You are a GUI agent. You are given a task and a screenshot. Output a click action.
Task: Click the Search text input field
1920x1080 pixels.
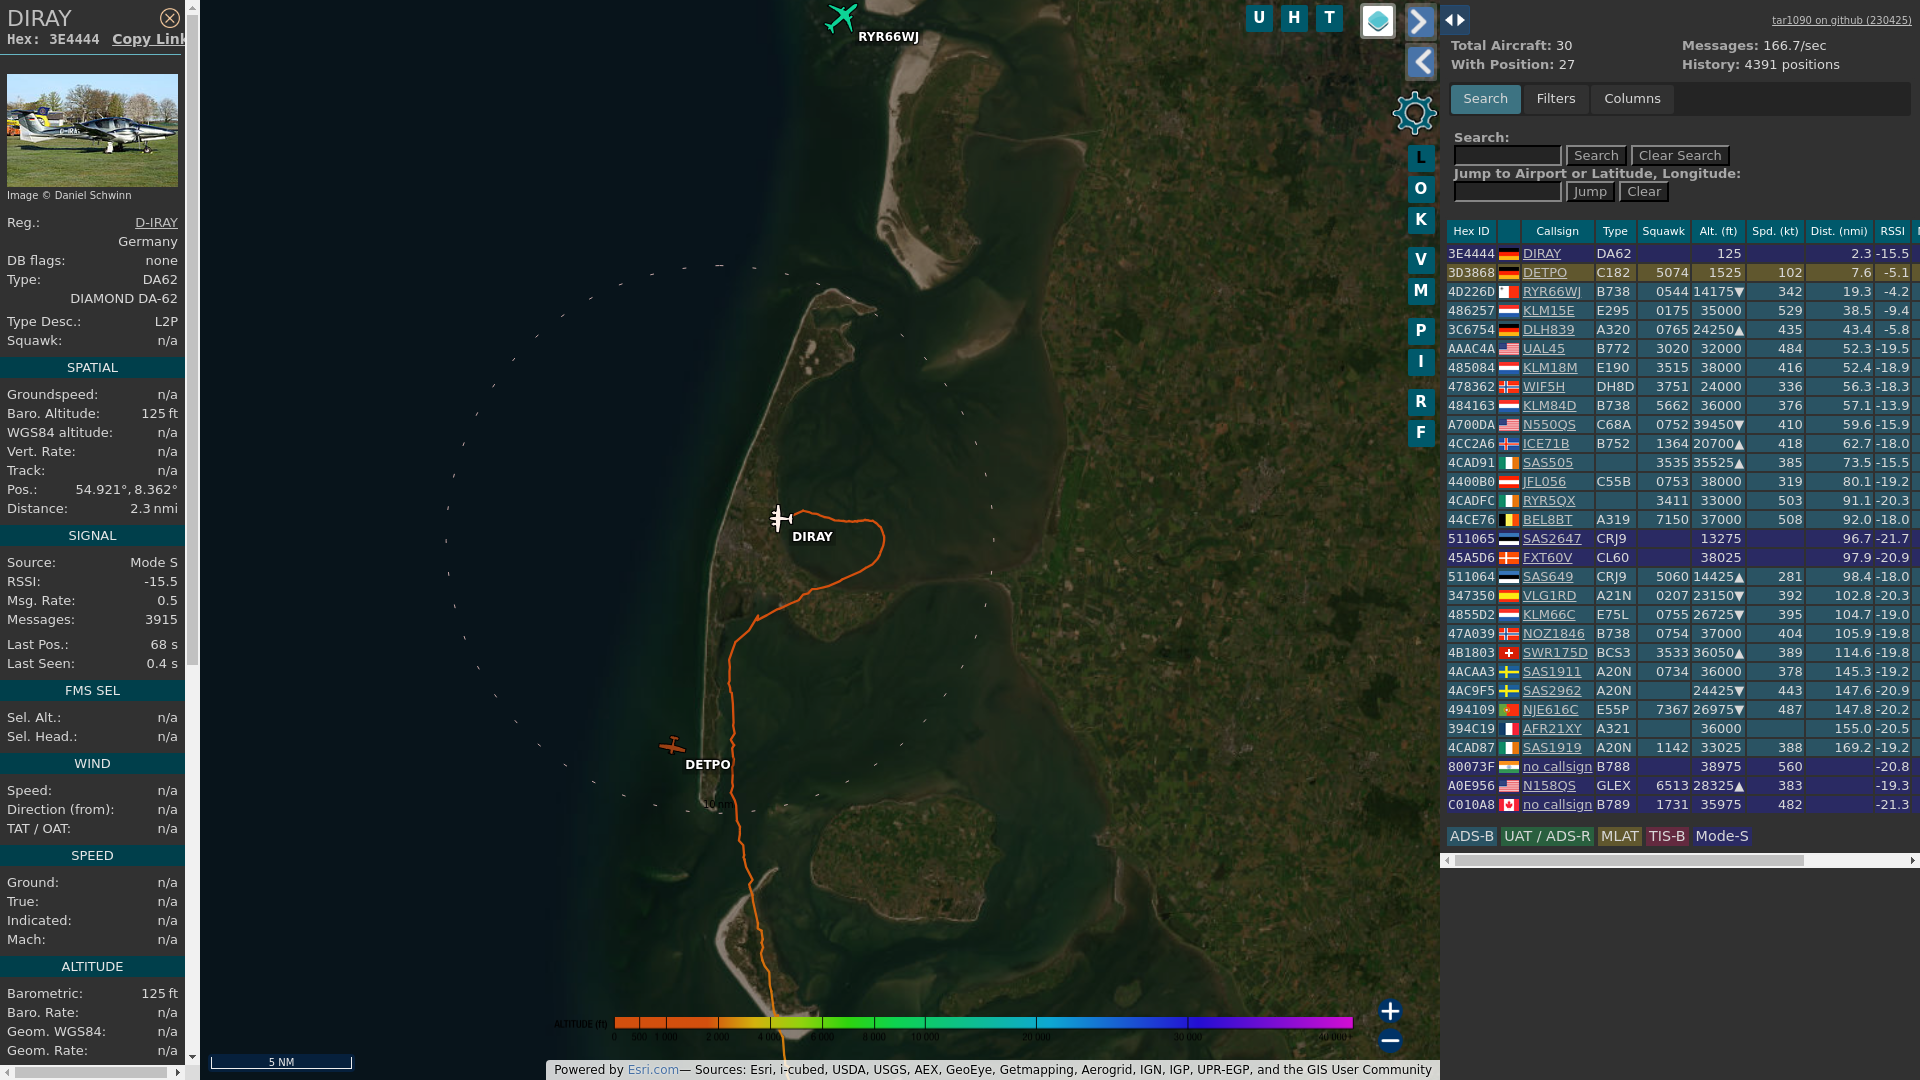[x=1507, y=156]
